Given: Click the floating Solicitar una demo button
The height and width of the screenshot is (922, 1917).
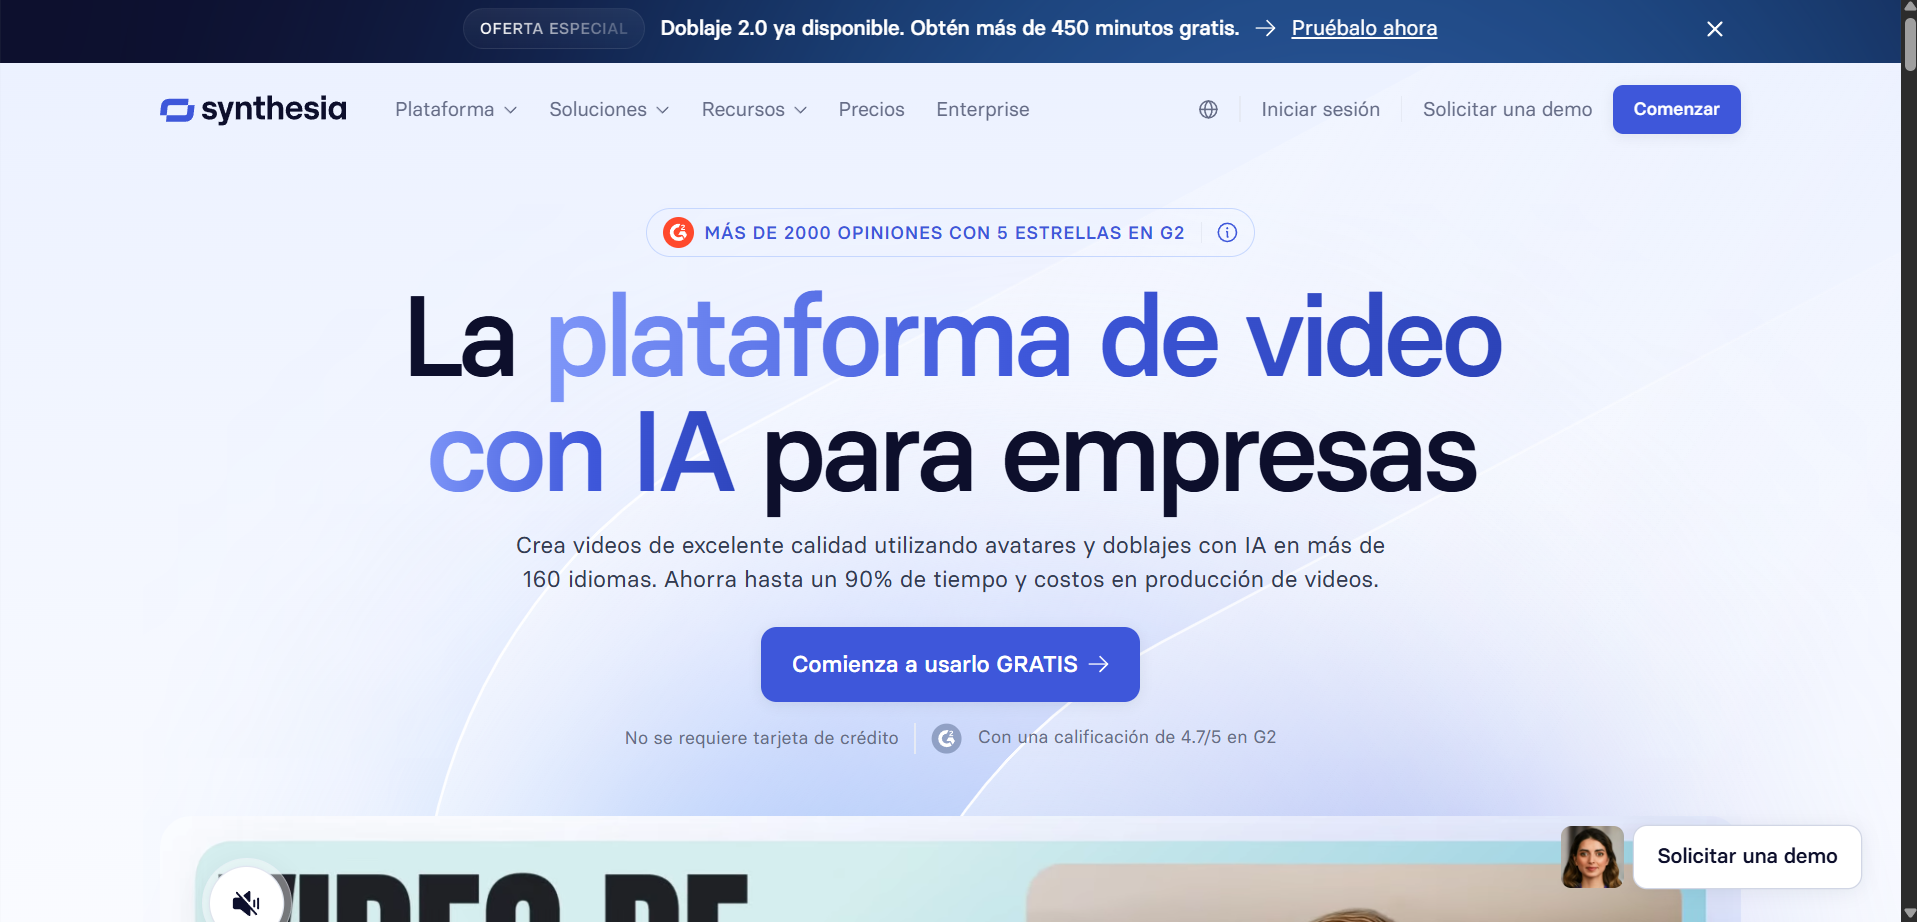Looking at the screenshot, I should point(1747,856).
